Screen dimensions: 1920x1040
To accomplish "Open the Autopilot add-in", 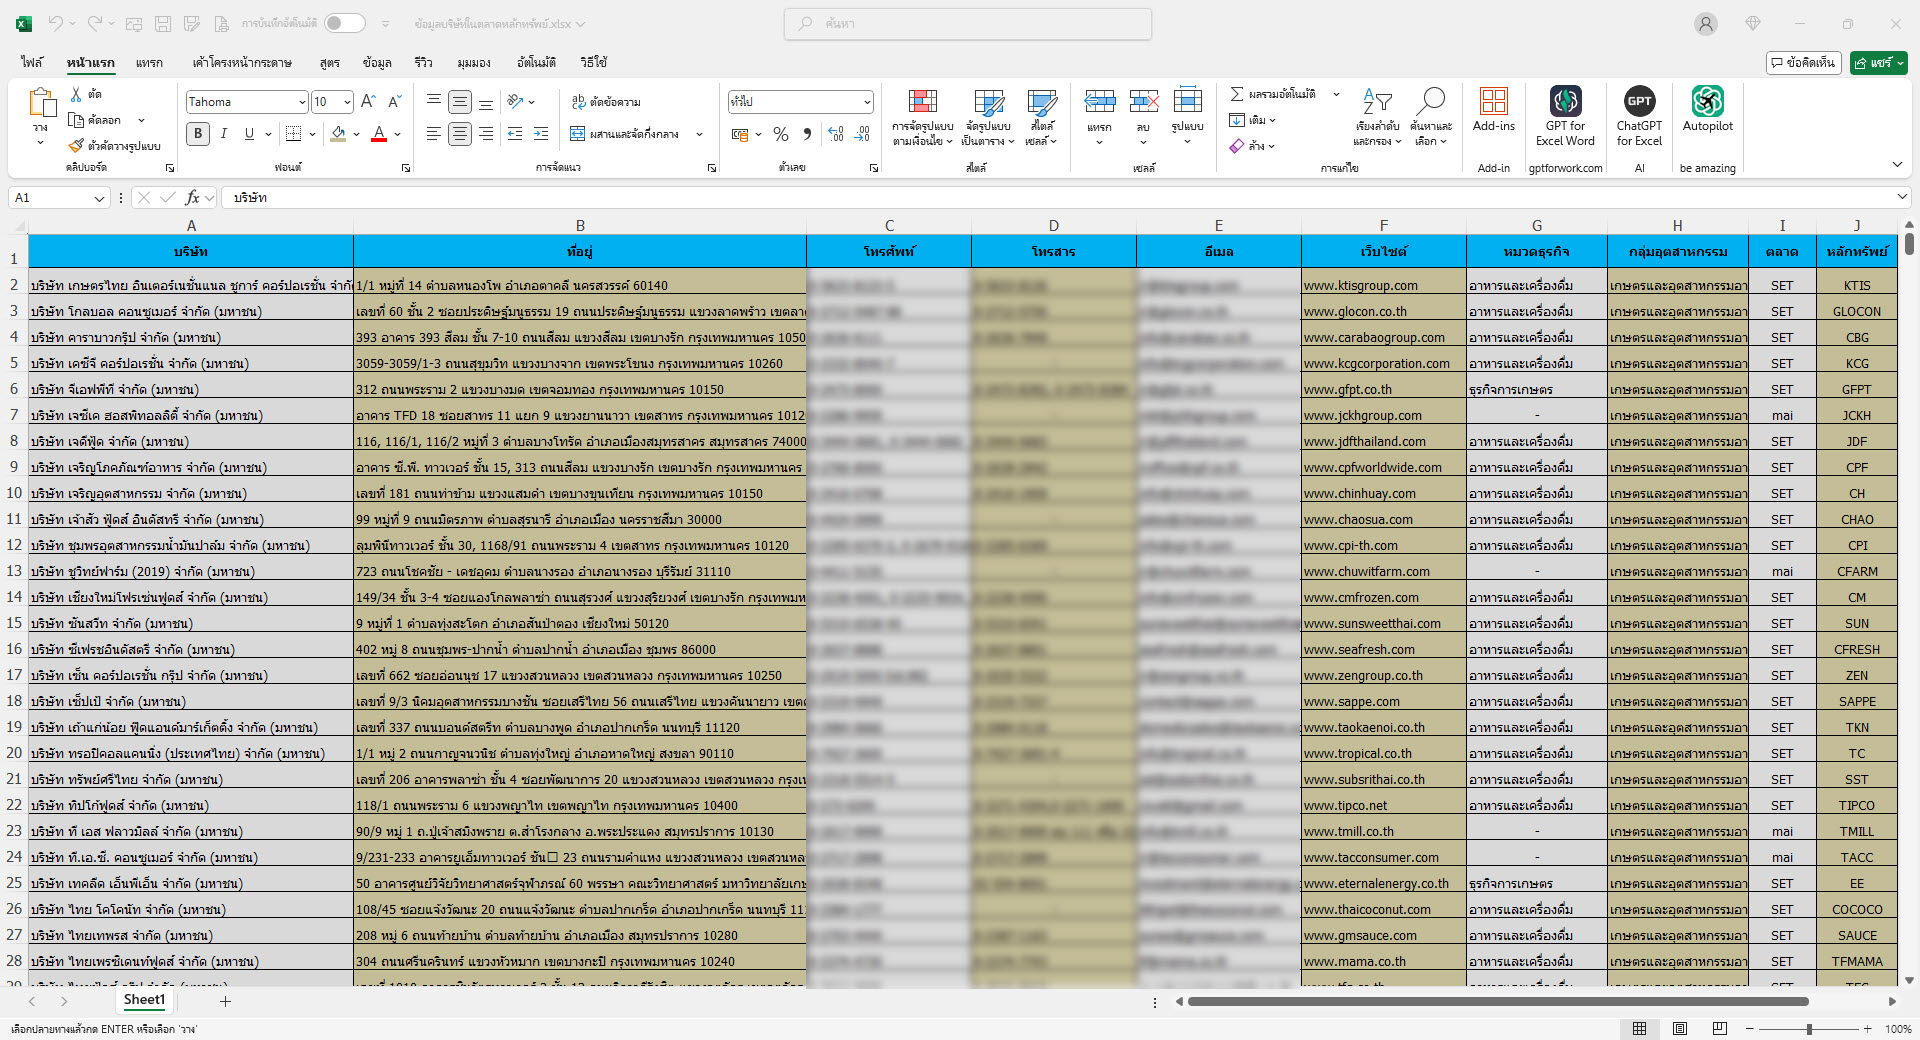I will tap(1707, 110).
